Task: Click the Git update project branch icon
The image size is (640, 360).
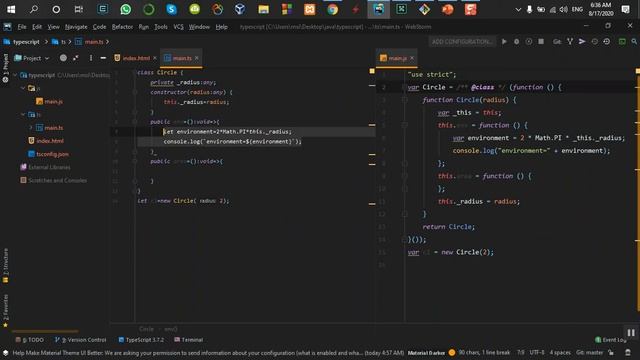Action: pyautogui.click(x=570, y=42)
